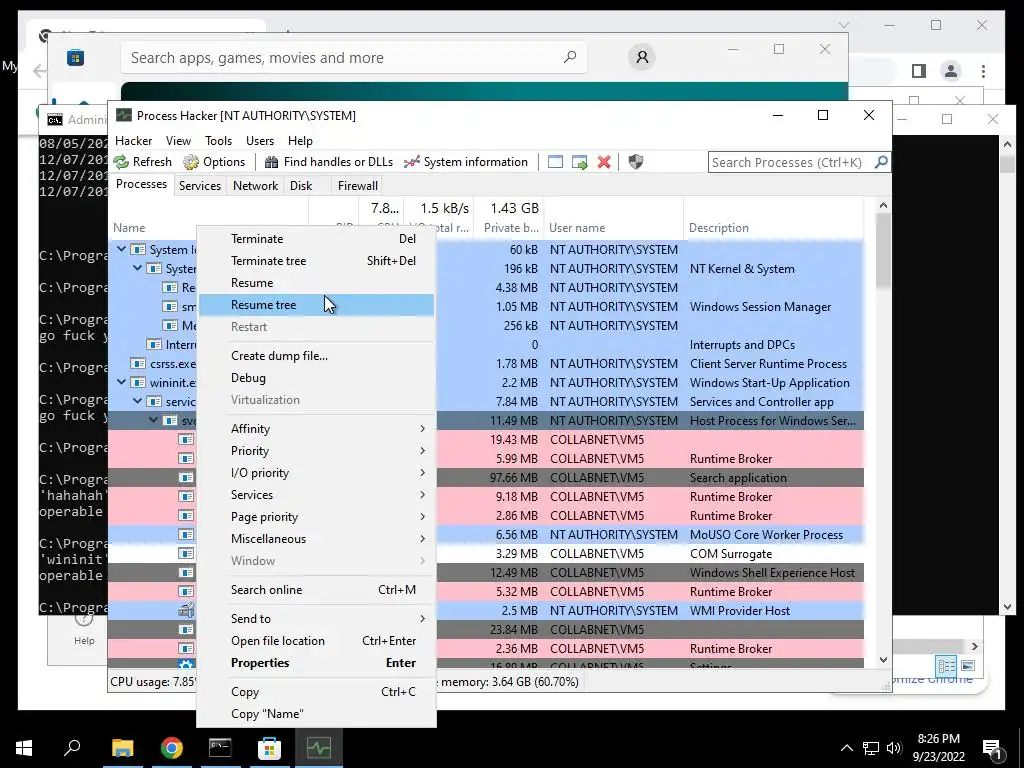Select the Windows Session Manager row

tap(486, 307)
